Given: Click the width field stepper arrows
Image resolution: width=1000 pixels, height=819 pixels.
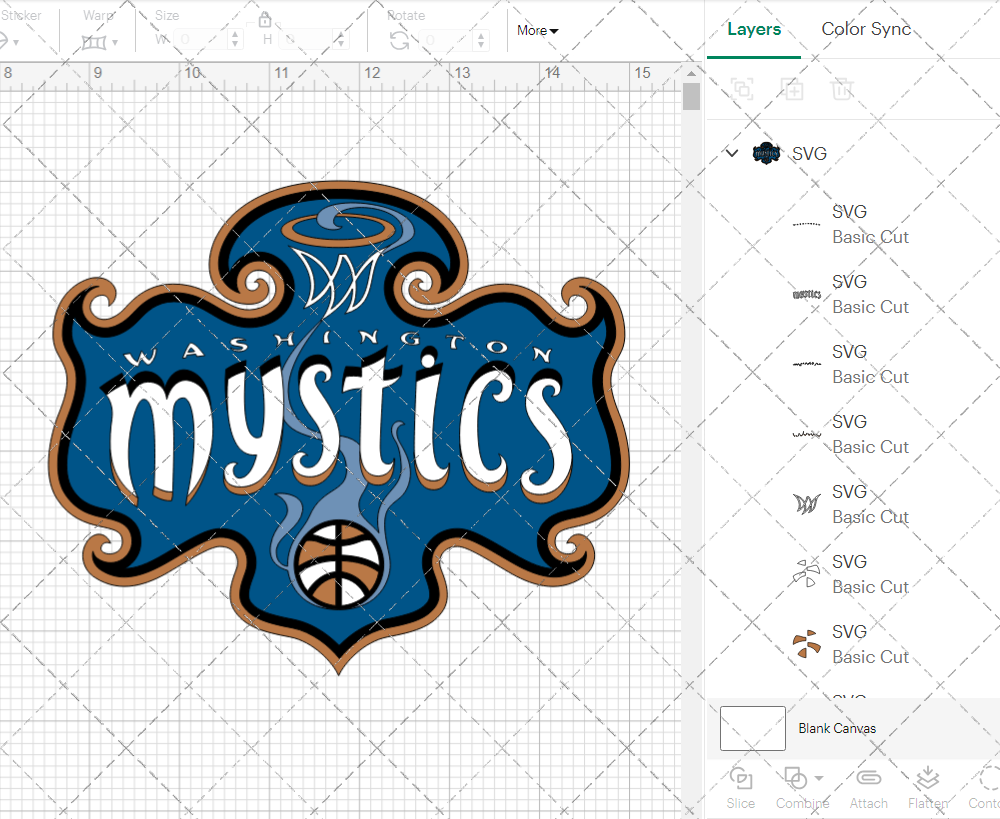Looking at the screenshot, I should pos(235,40).
